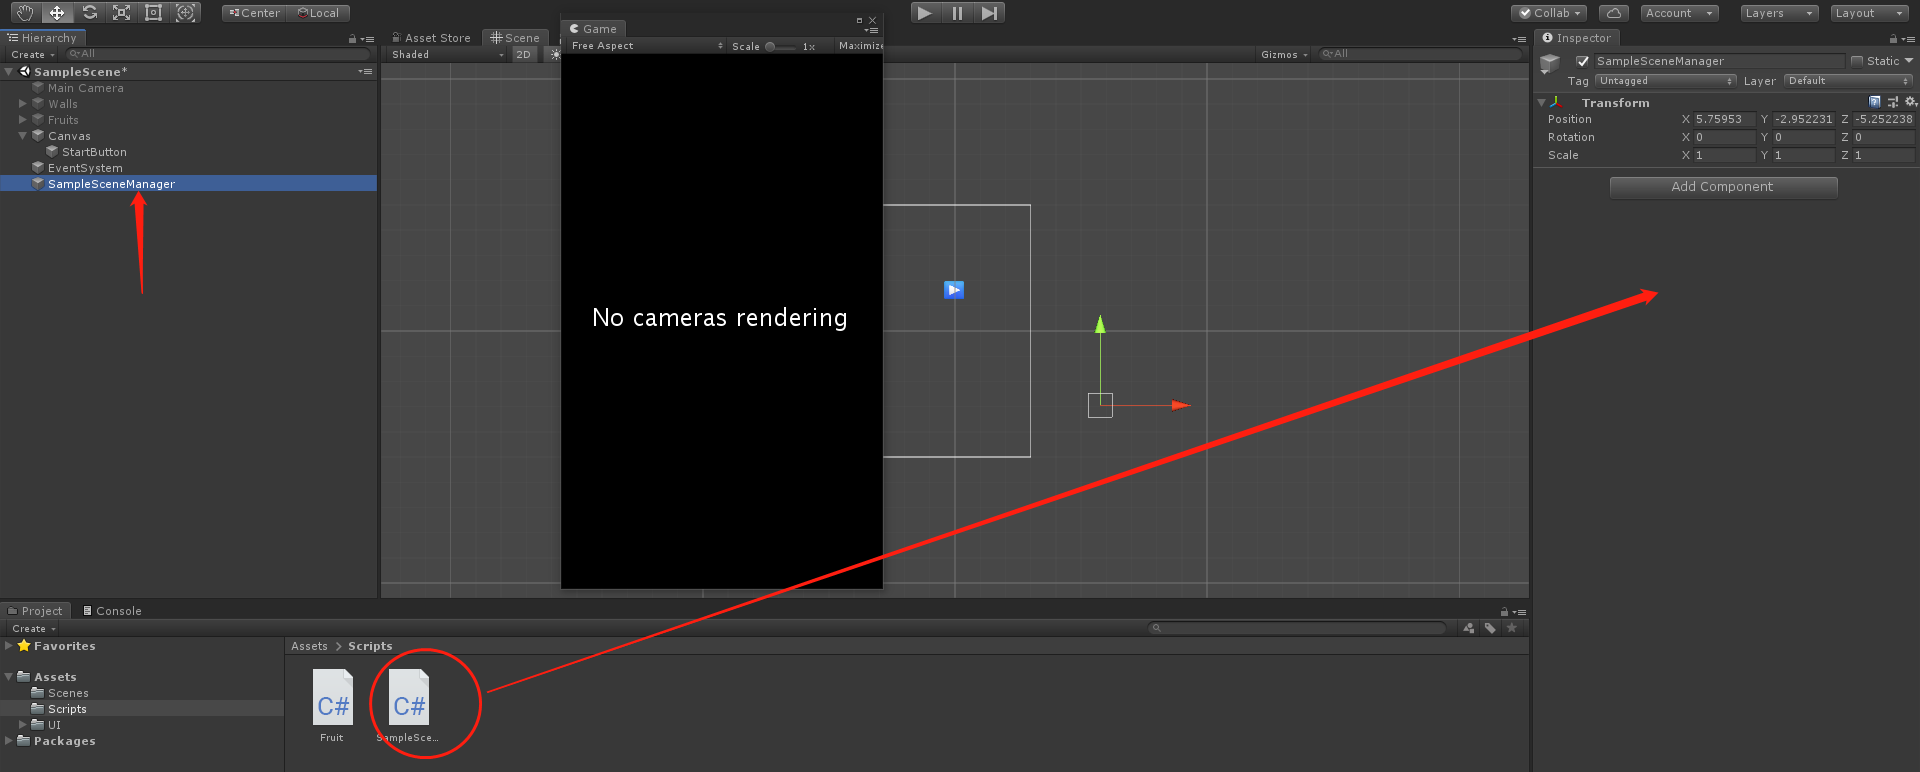This screenshot has width=1920, height=772.
Task: Expand the UI folder in Project
Action: click(x=23, y=725)
